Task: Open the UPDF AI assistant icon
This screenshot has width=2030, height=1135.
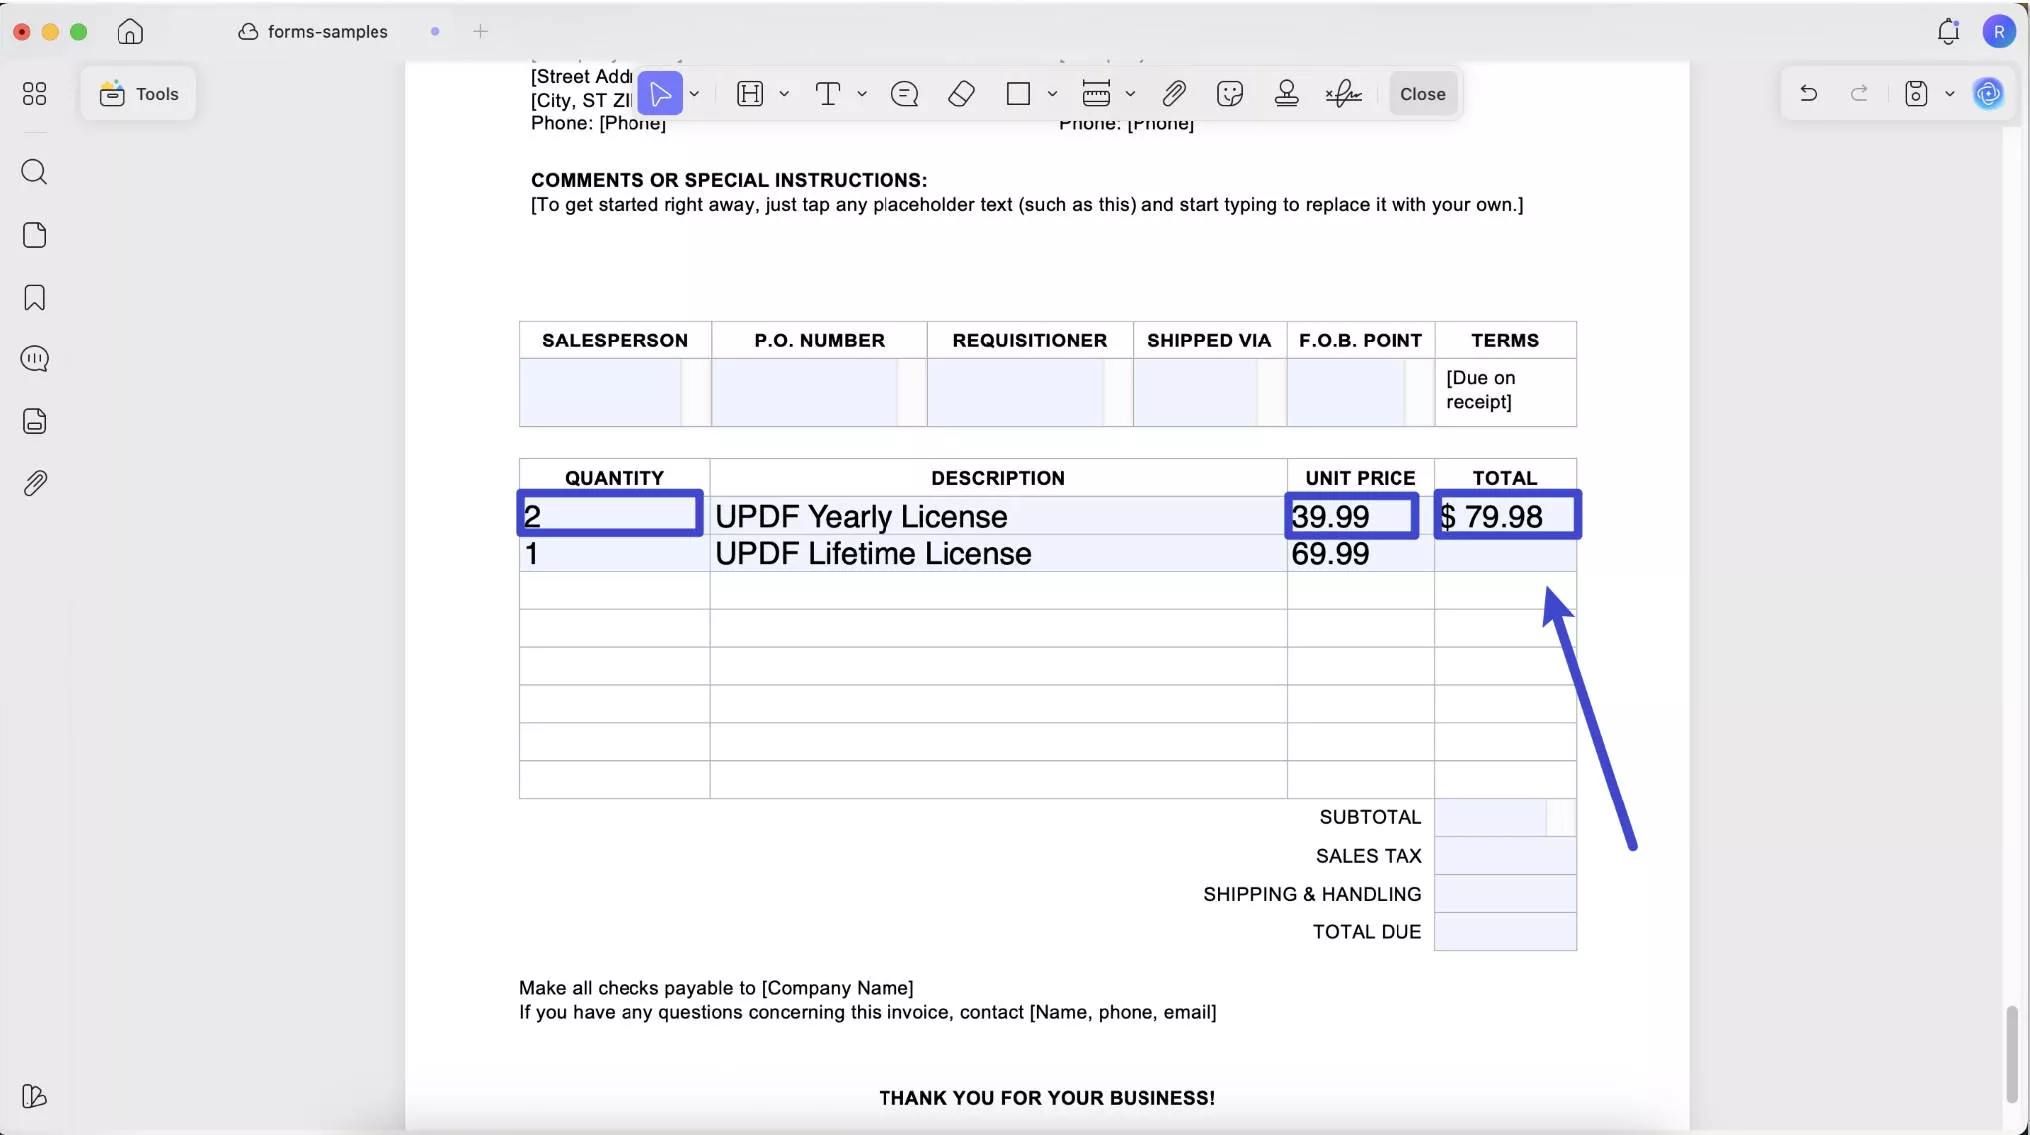Action: [x=1988, y=94]
